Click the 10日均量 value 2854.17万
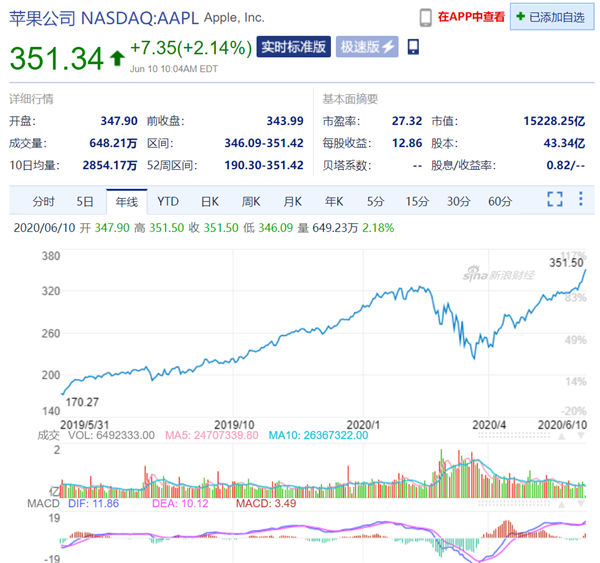Screen dimensions: 600x563 [110, 165]
